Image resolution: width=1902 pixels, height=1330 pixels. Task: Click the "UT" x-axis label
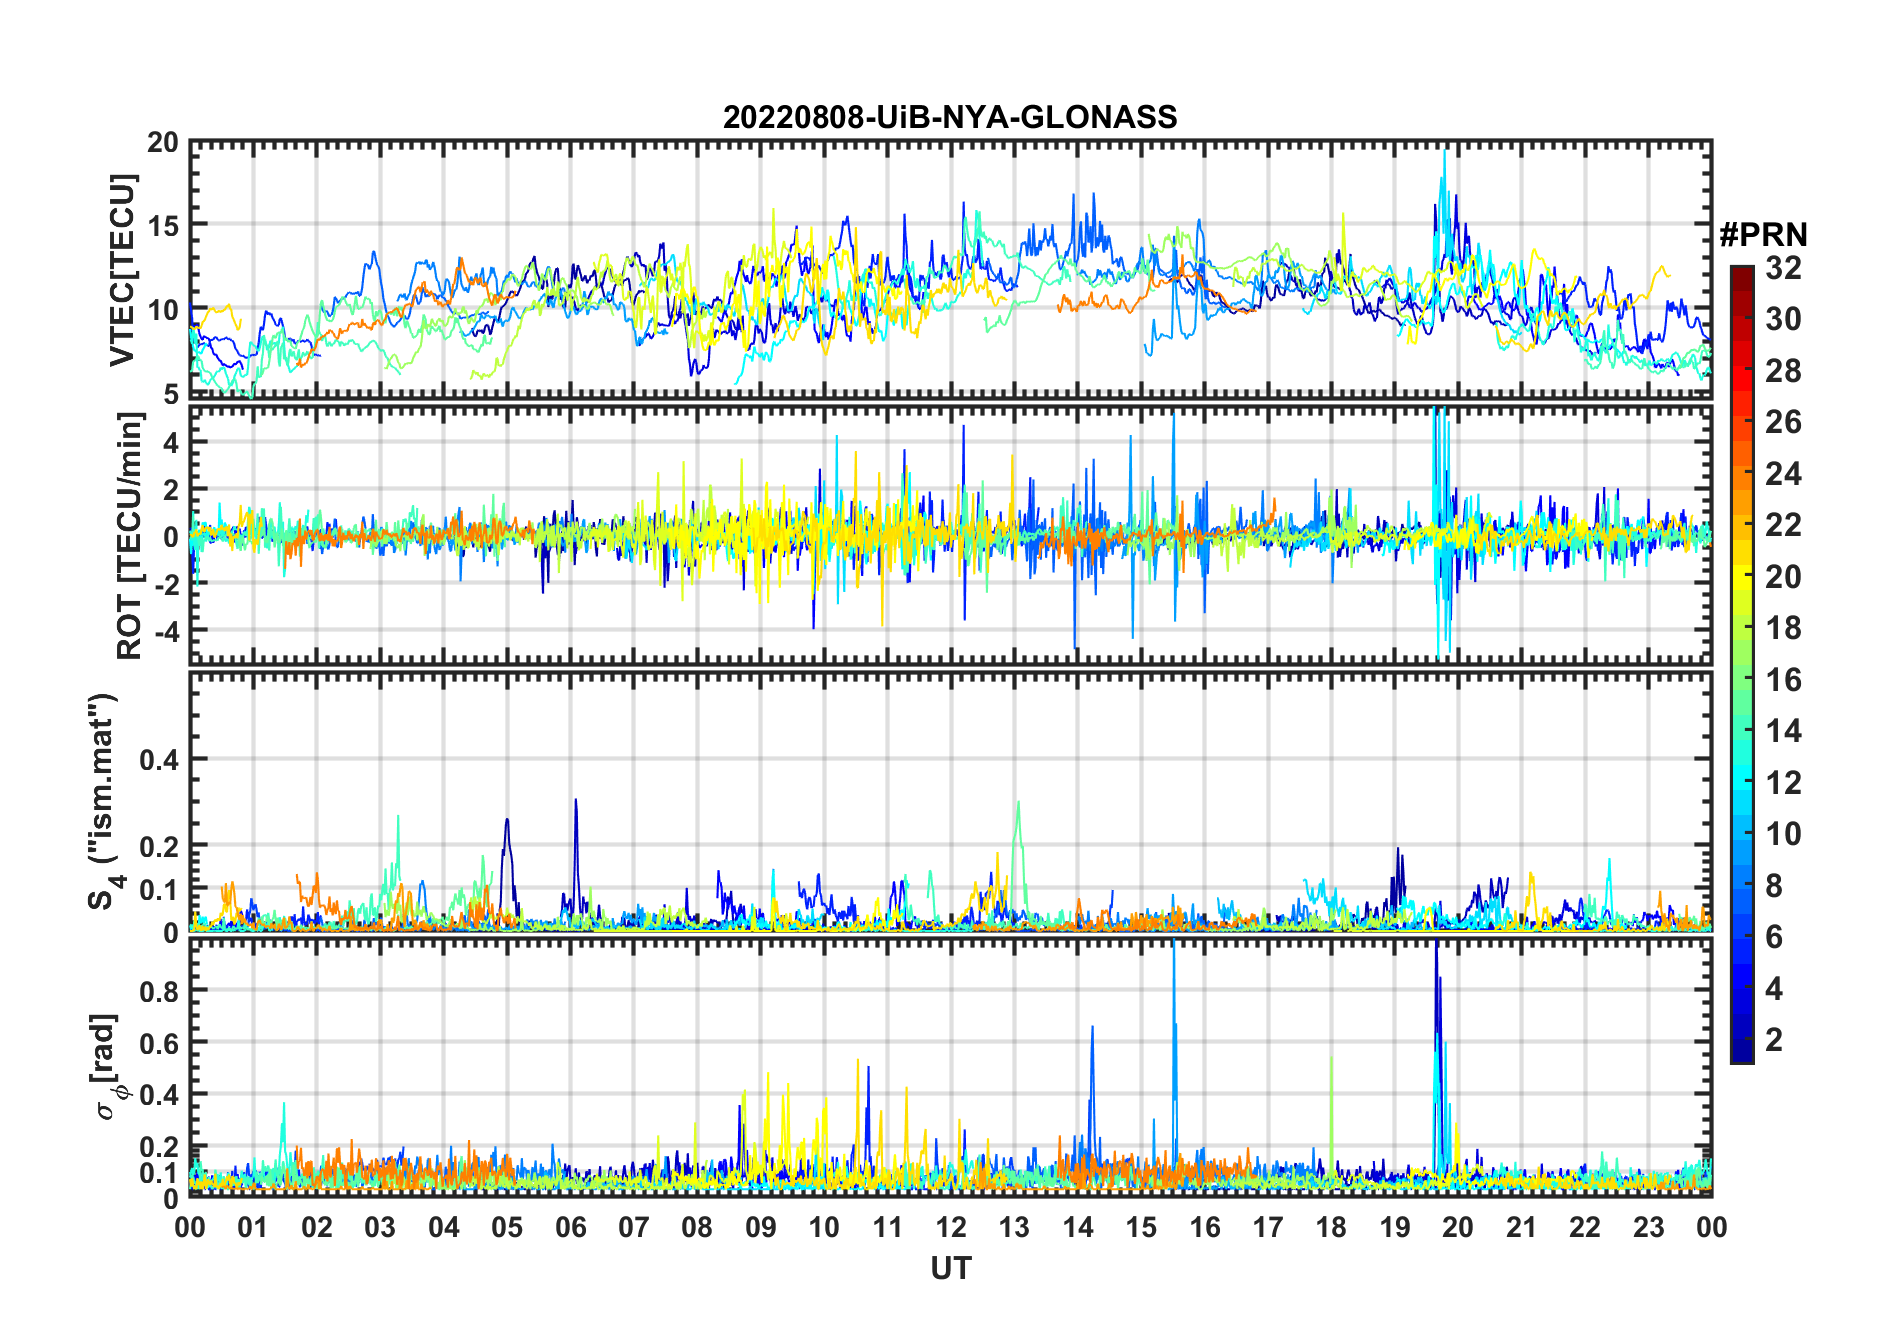[950, 1269]
